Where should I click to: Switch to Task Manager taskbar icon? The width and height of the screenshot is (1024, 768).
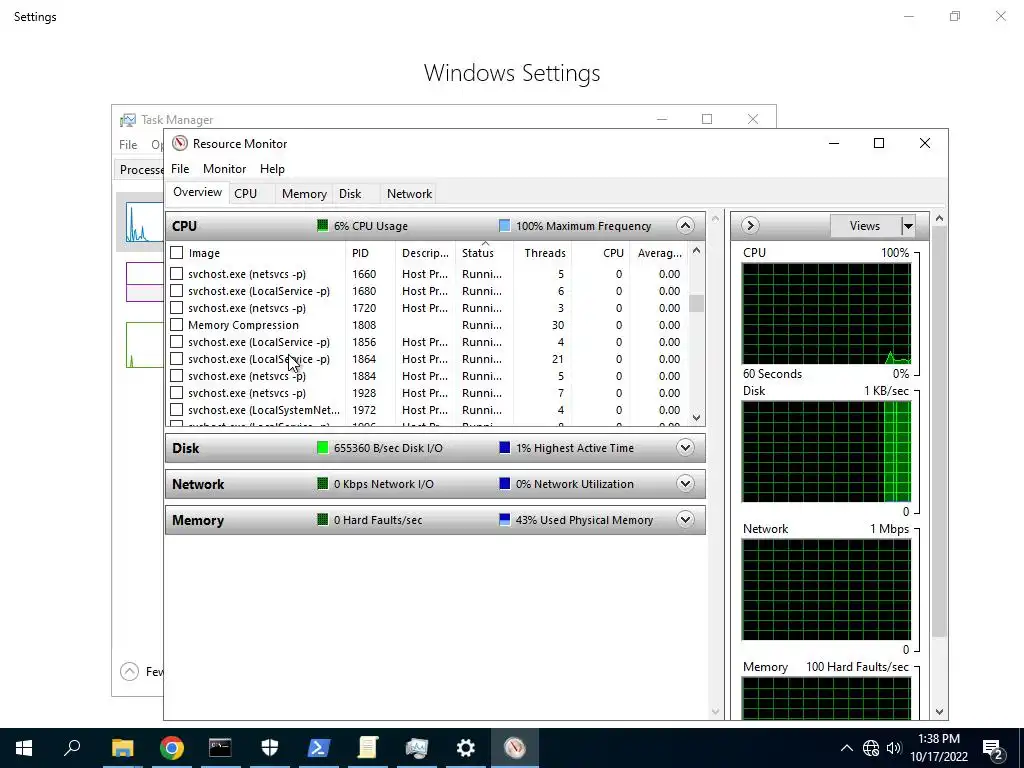[x=417, y=748]
